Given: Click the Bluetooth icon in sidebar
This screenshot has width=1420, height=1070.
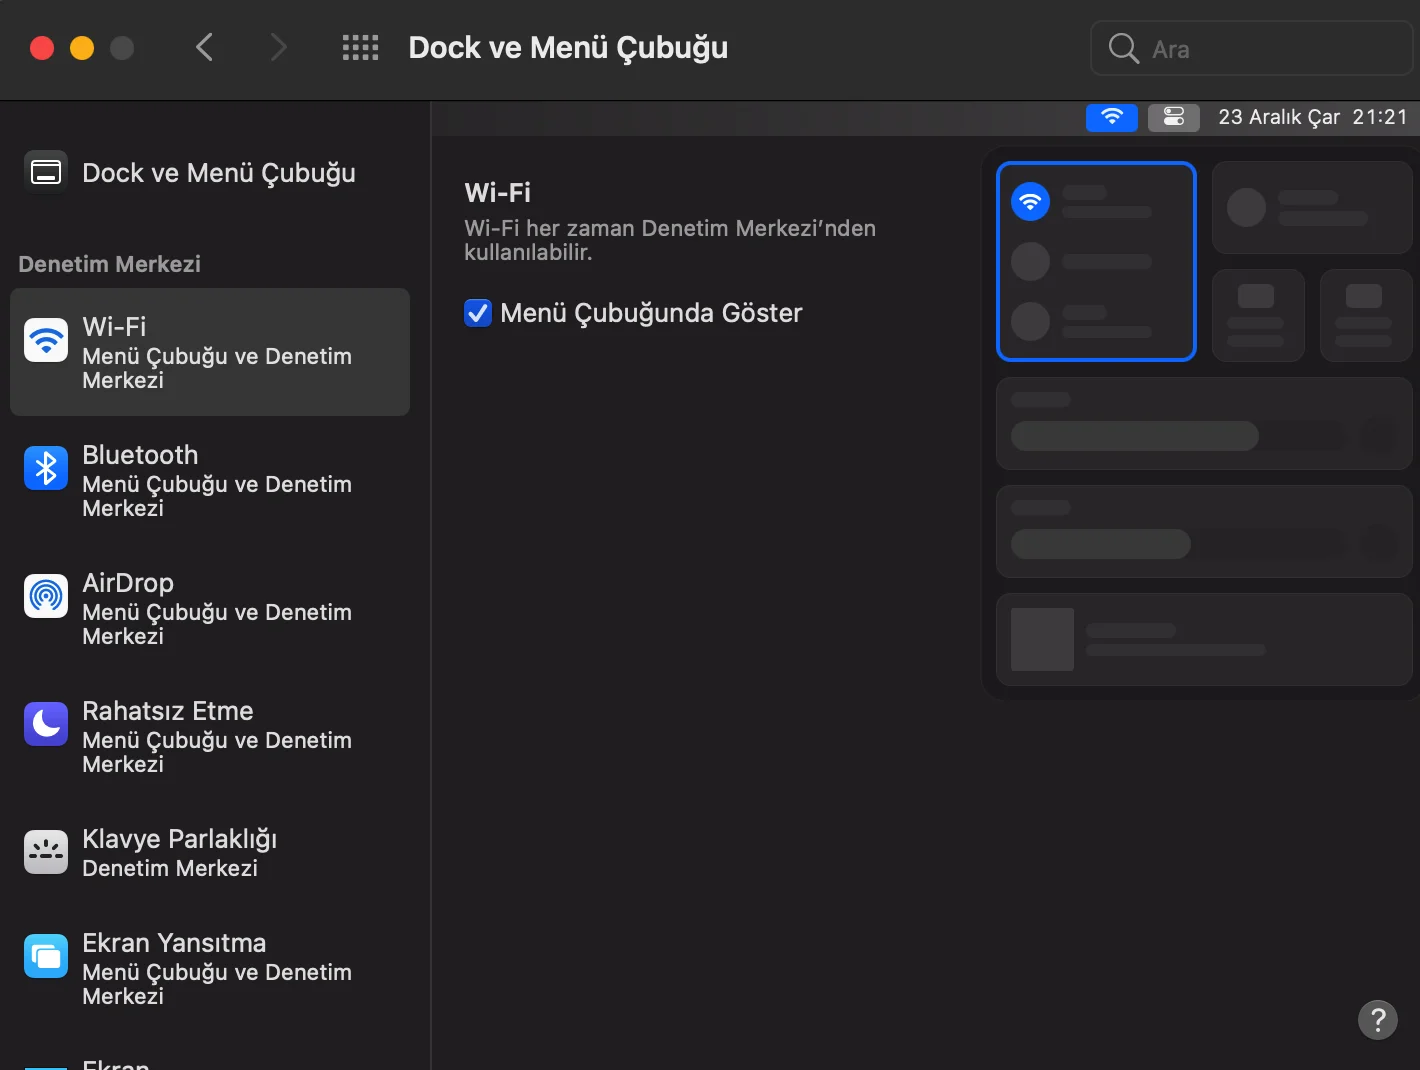Looking at the screenshot, I should click(x=46, y=468).
